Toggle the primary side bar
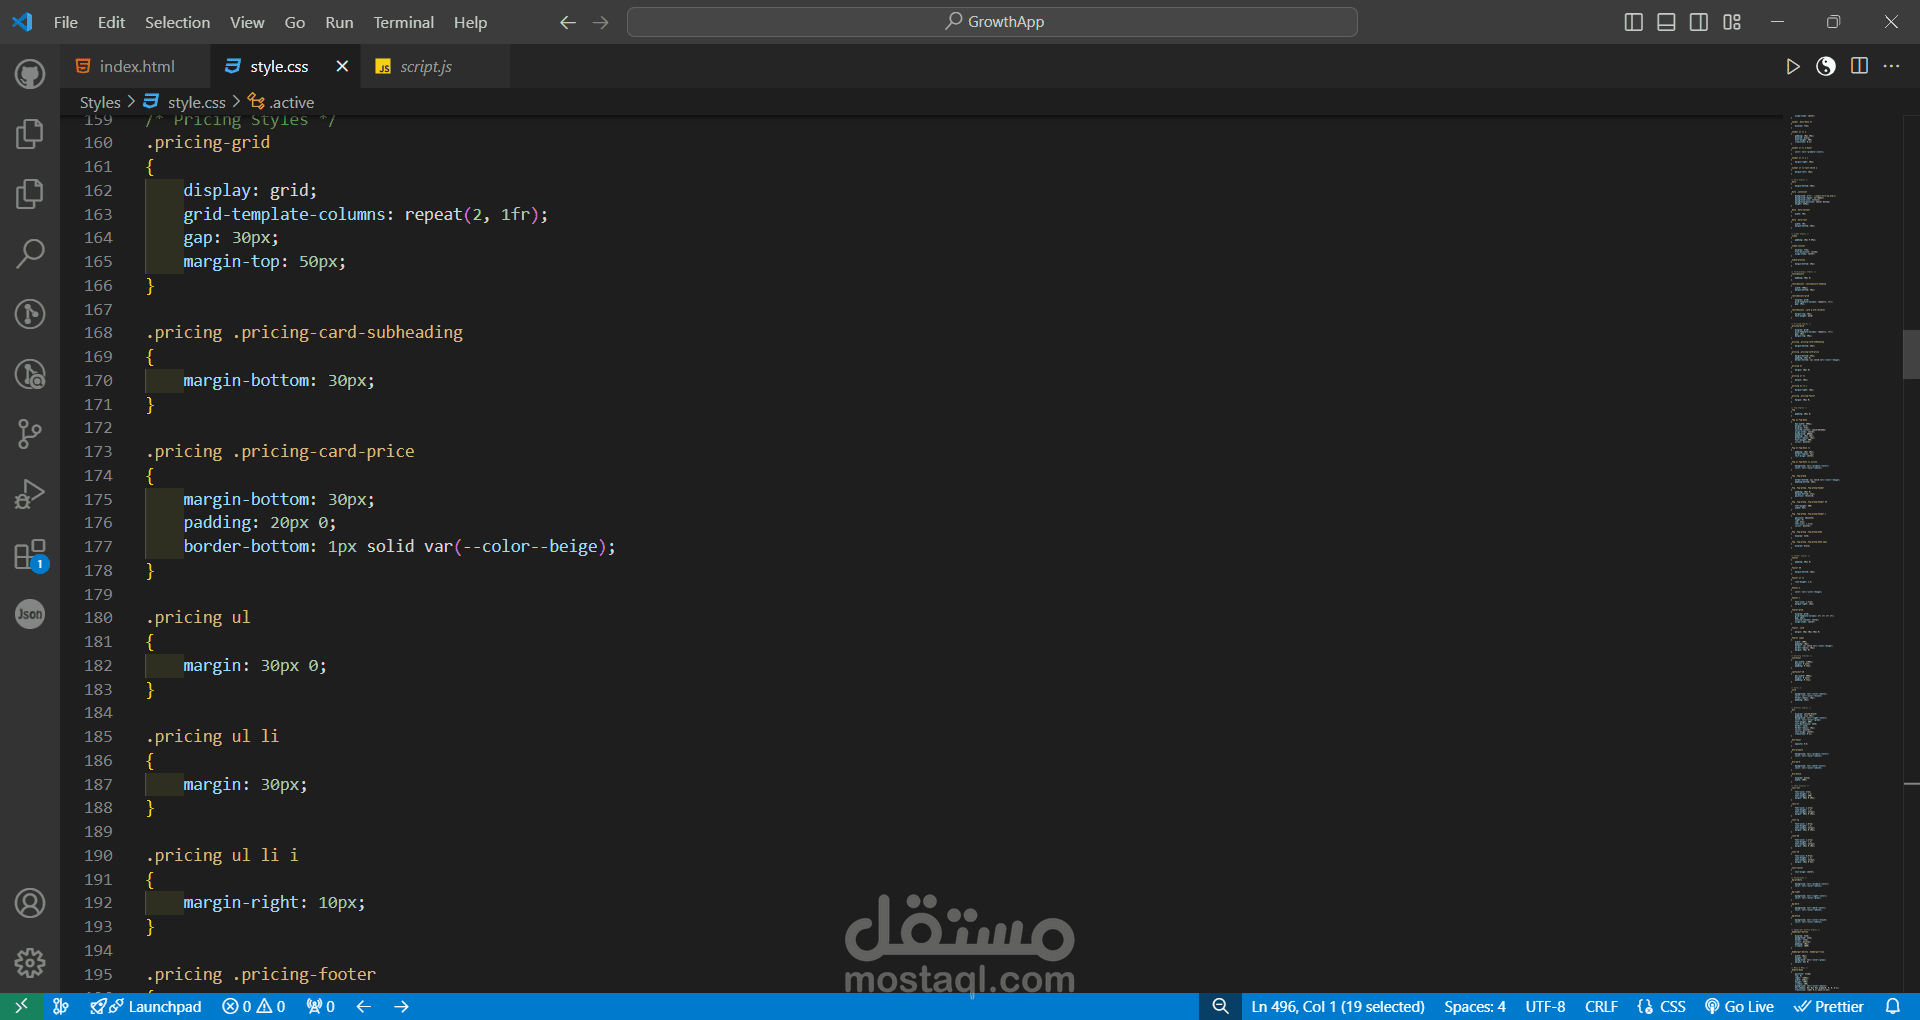This screenshot has height=1020, width=1920. [x=1634, y=22]
